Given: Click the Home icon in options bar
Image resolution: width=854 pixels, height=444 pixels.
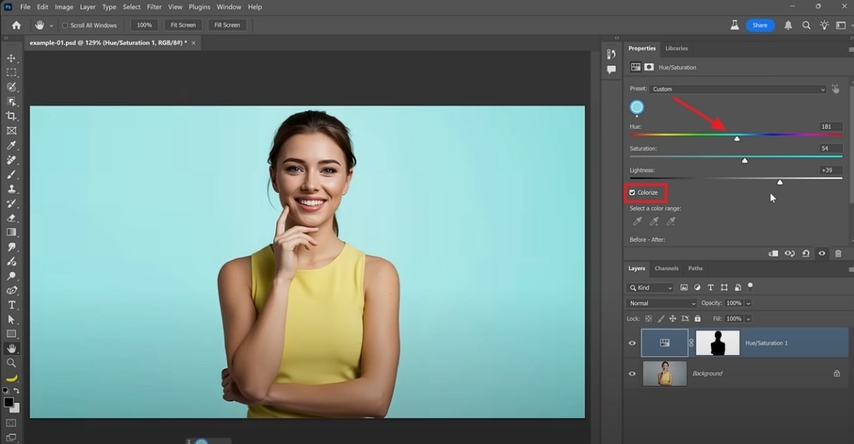Looking at the screenshot, I should pos(16,25).
